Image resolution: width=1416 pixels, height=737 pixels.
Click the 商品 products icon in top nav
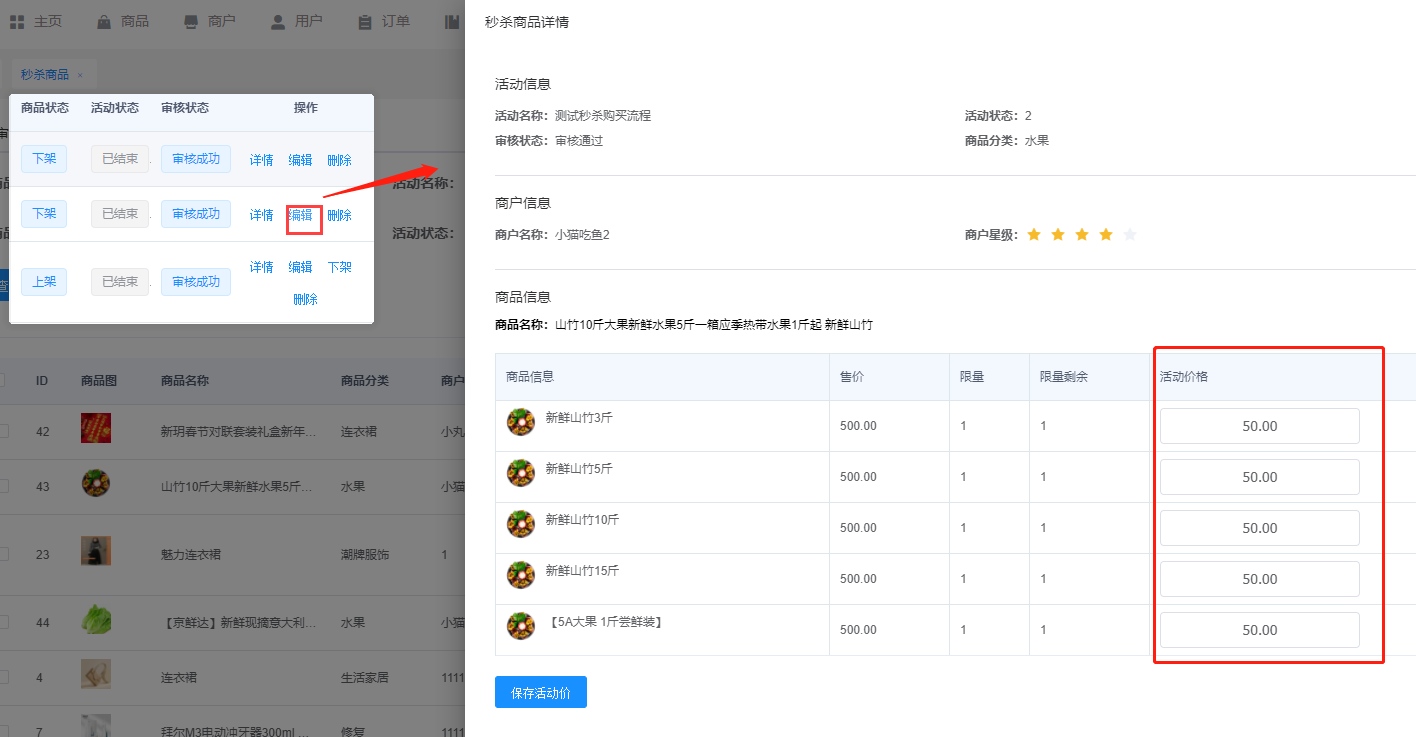pyautogui.click(x=102, y=20)
